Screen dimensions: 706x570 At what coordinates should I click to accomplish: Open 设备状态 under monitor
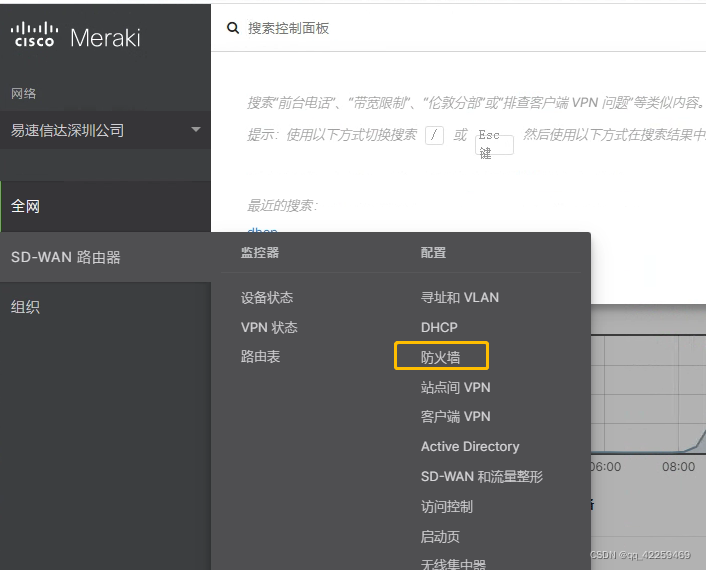tap(267, 298)
